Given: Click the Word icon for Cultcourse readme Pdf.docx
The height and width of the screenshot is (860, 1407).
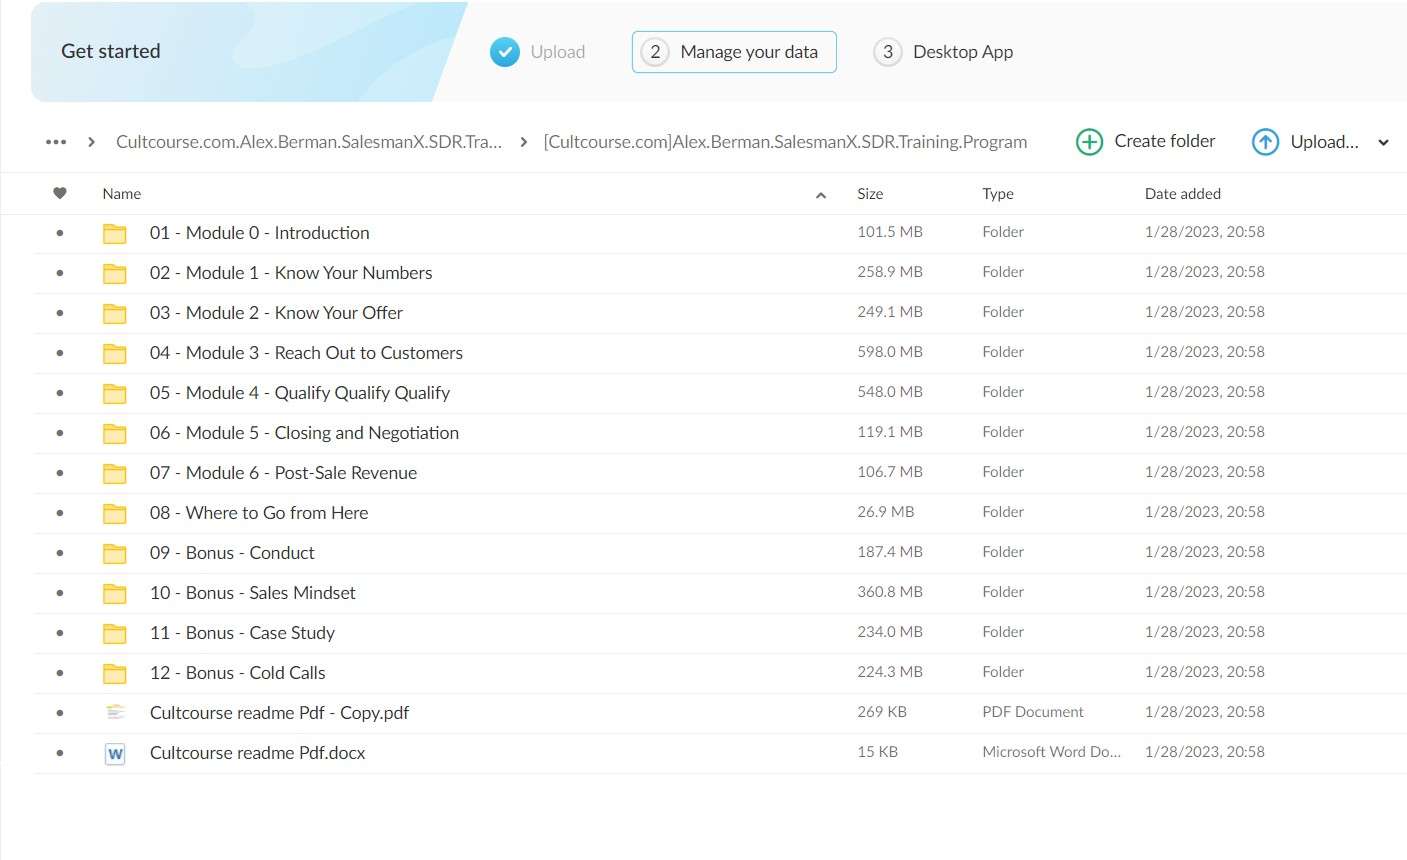Looking at the screenshot, I should click(115, 754).
